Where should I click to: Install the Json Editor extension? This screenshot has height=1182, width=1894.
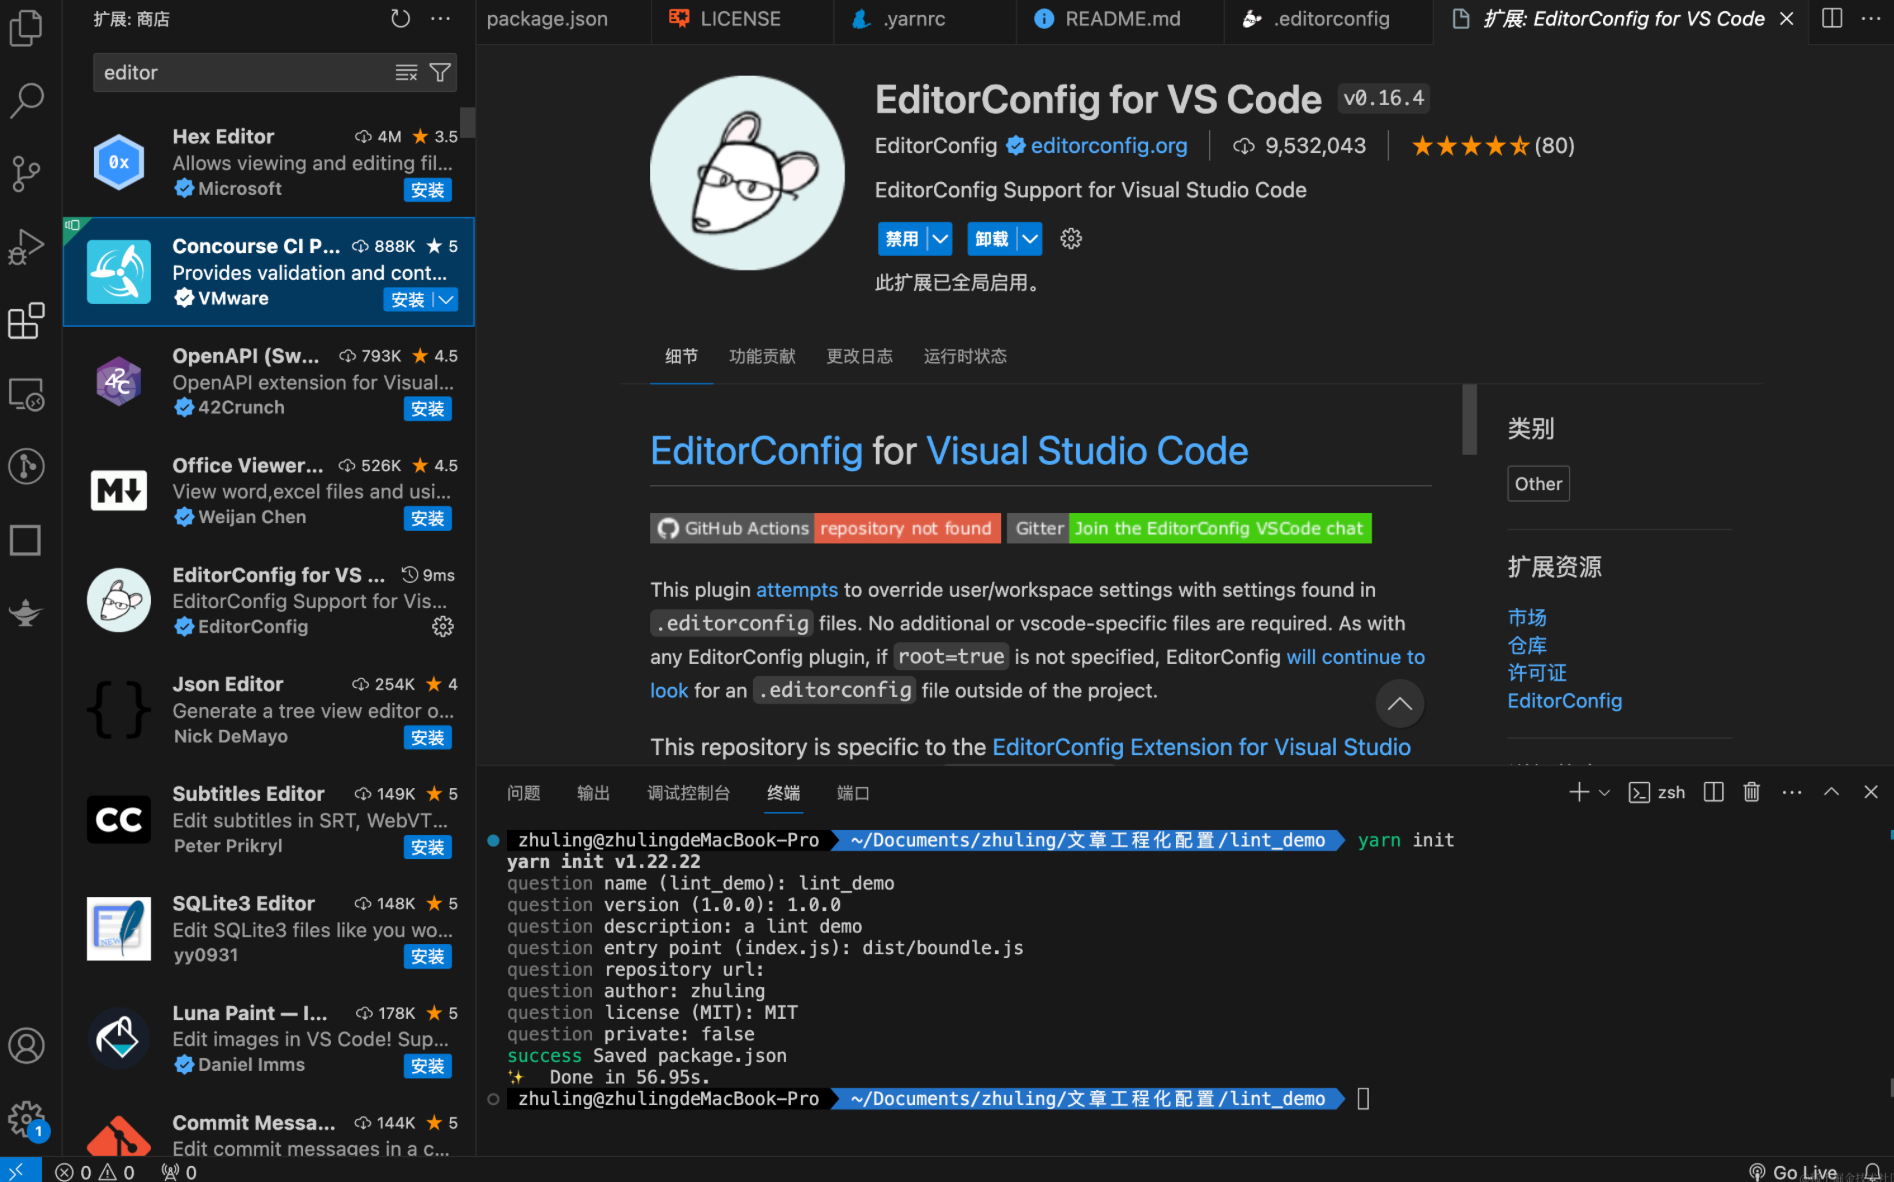tap(428, 738)
